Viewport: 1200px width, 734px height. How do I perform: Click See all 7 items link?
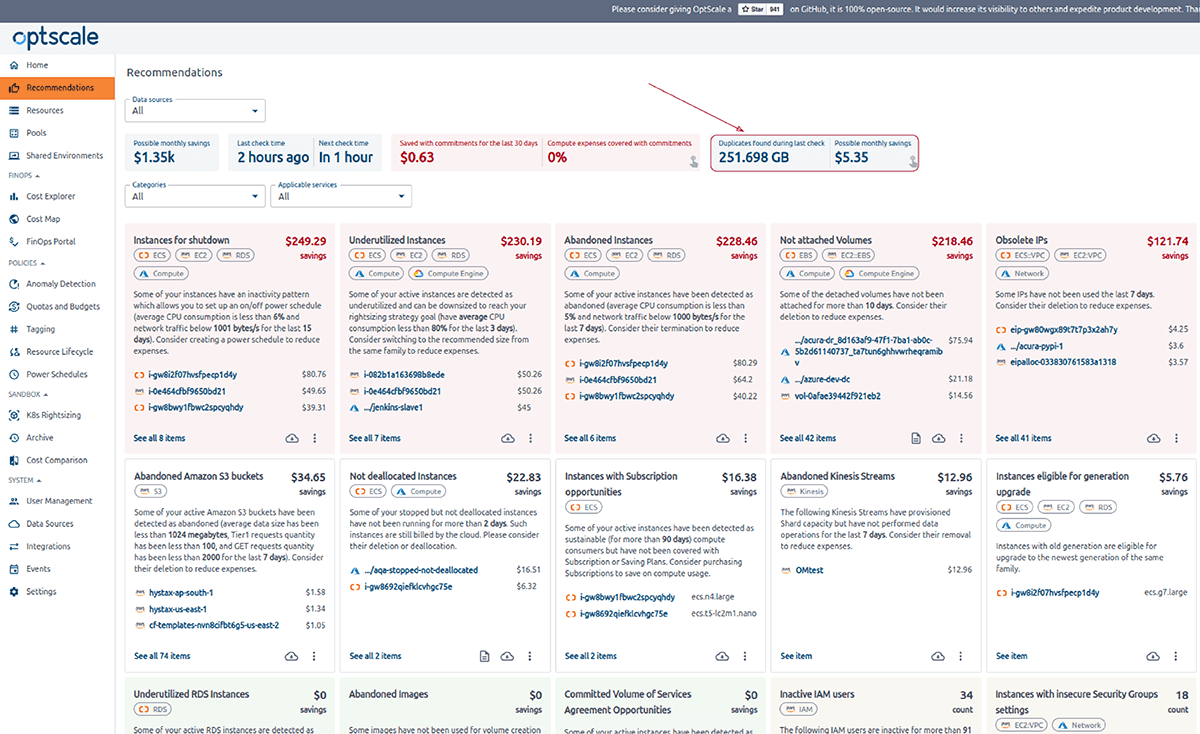point(375,438)
